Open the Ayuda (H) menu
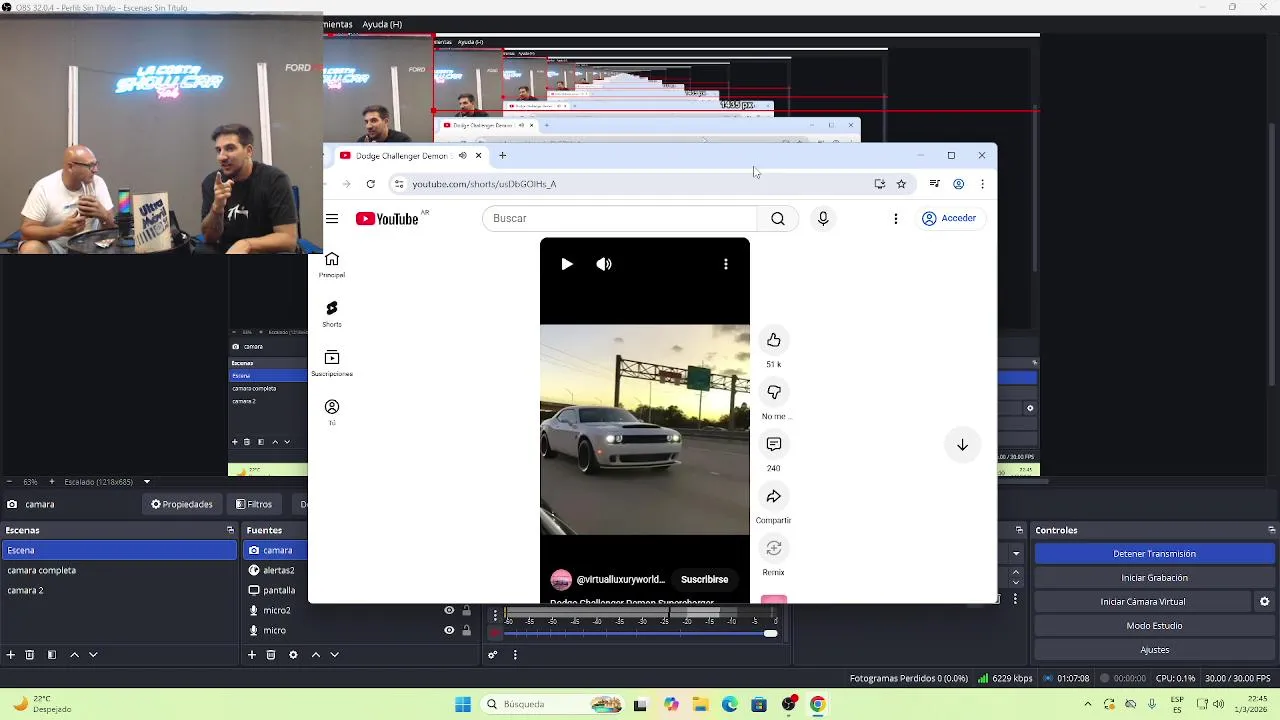 [x=382, y=24]
